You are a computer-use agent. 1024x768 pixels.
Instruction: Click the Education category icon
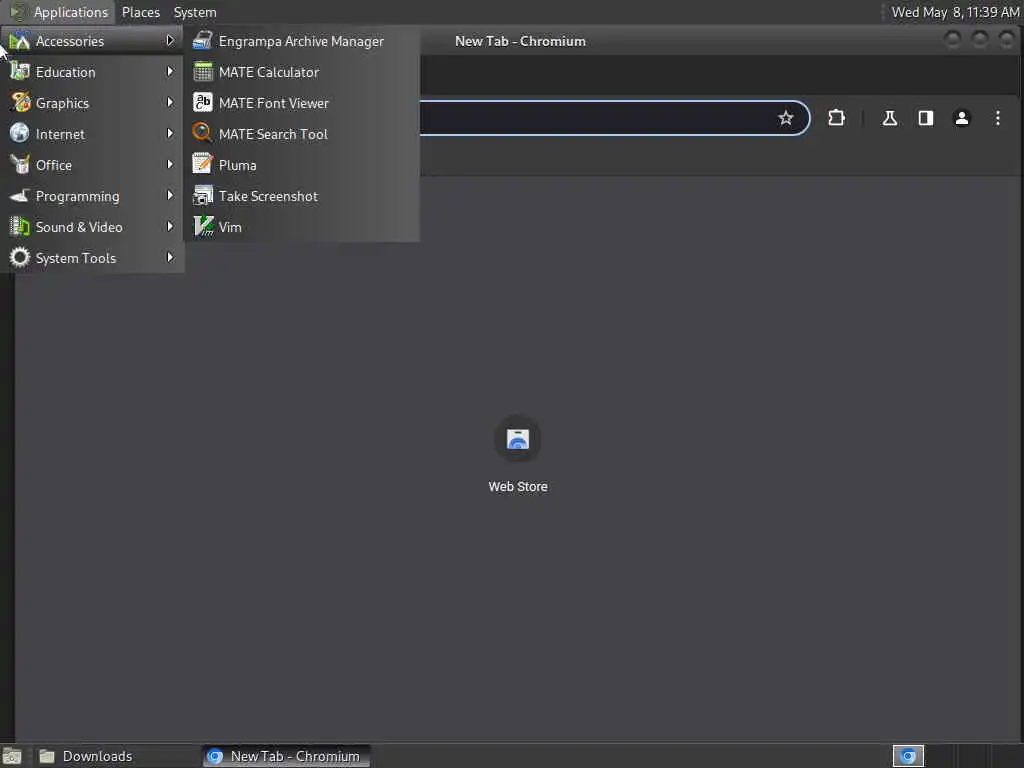pos(20,72)
